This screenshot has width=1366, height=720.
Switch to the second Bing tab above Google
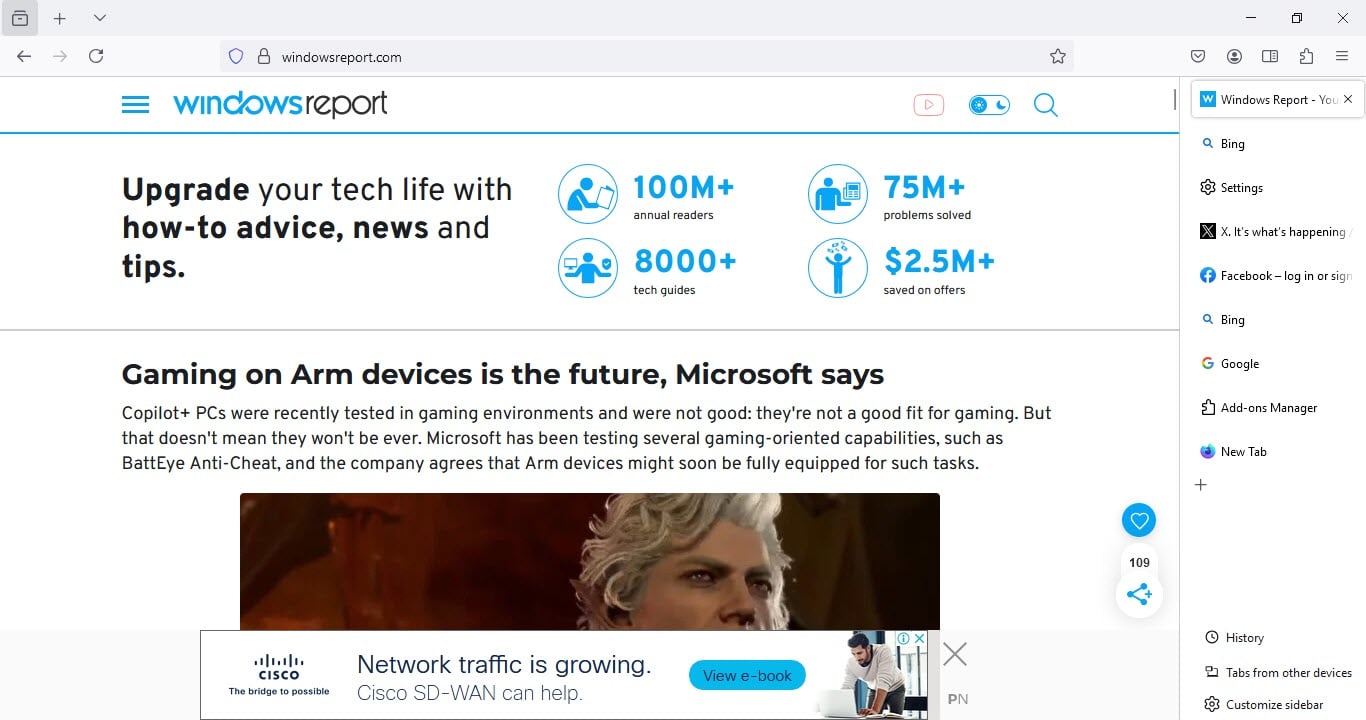pyautogui.click(x=1275, y=320)
